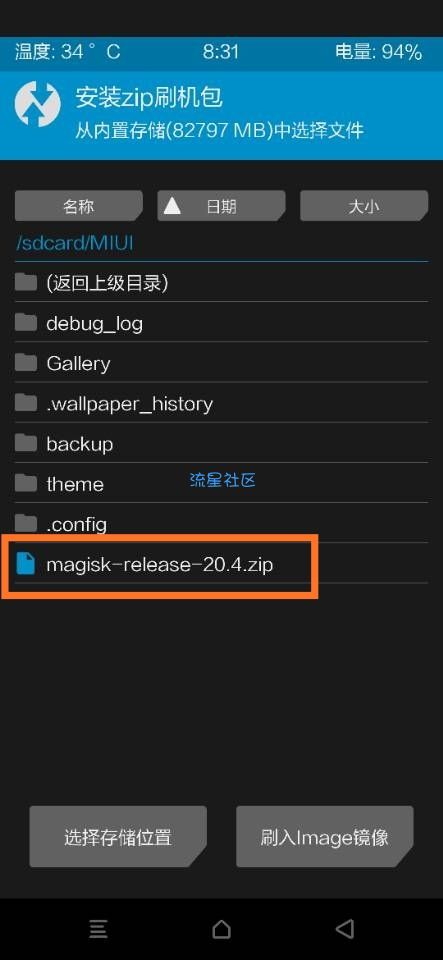Click the ascending triangle on 日期 button

click(172, 206)
